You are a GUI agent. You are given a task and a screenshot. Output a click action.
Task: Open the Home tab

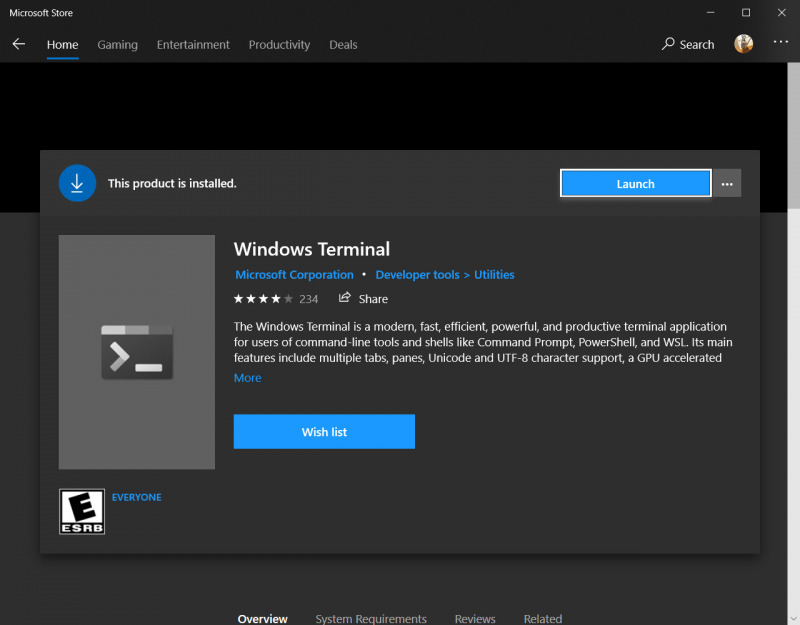(x=62, y=45)
